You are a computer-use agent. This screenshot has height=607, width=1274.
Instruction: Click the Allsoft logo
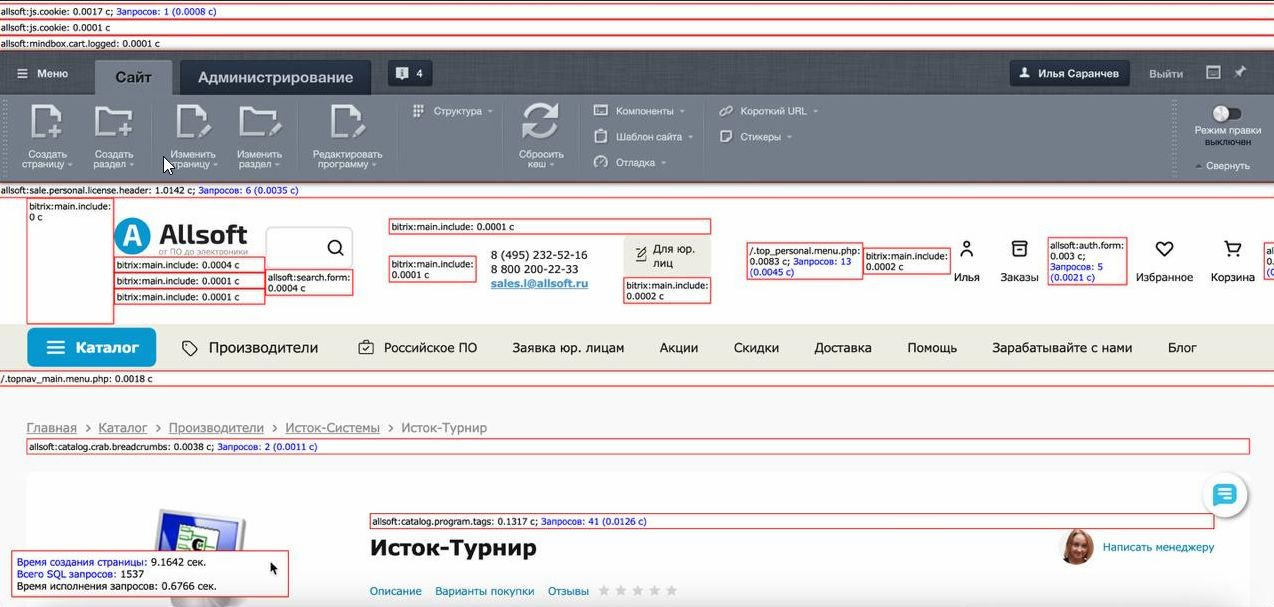coord(181,237)
